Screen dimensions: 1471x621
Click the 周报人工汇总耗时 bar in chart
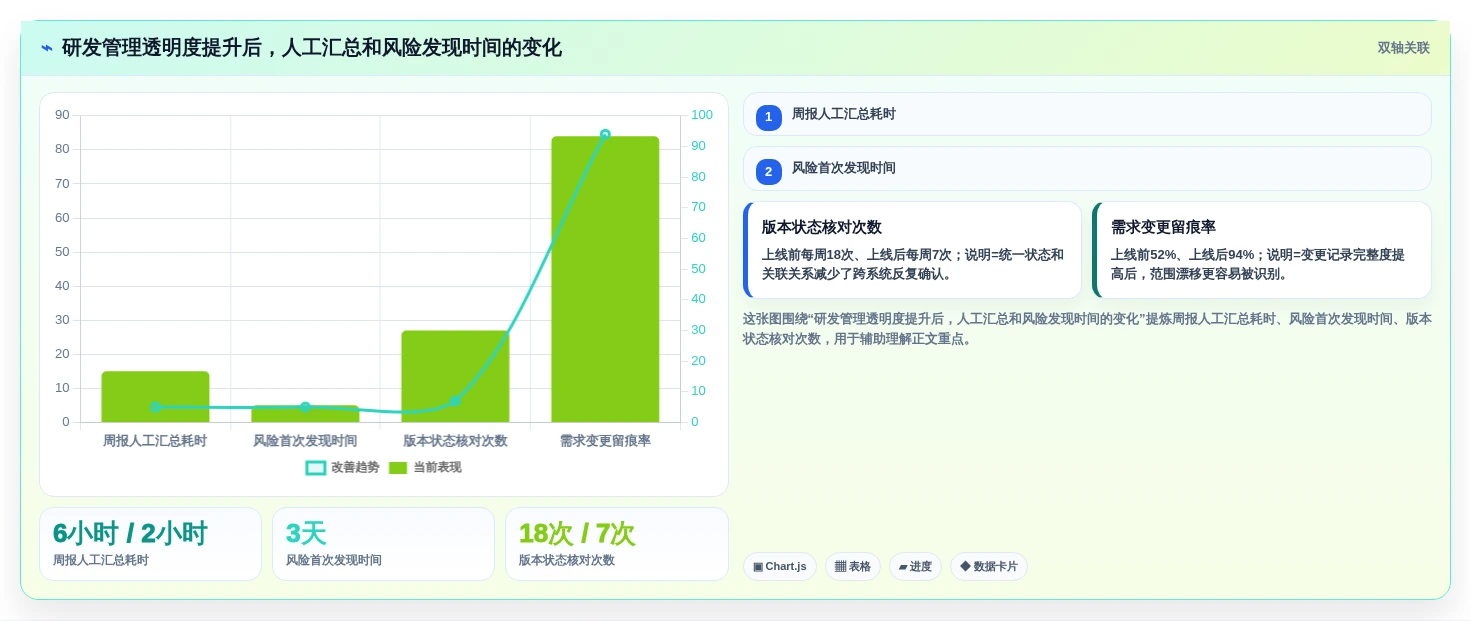click(155, 397)
